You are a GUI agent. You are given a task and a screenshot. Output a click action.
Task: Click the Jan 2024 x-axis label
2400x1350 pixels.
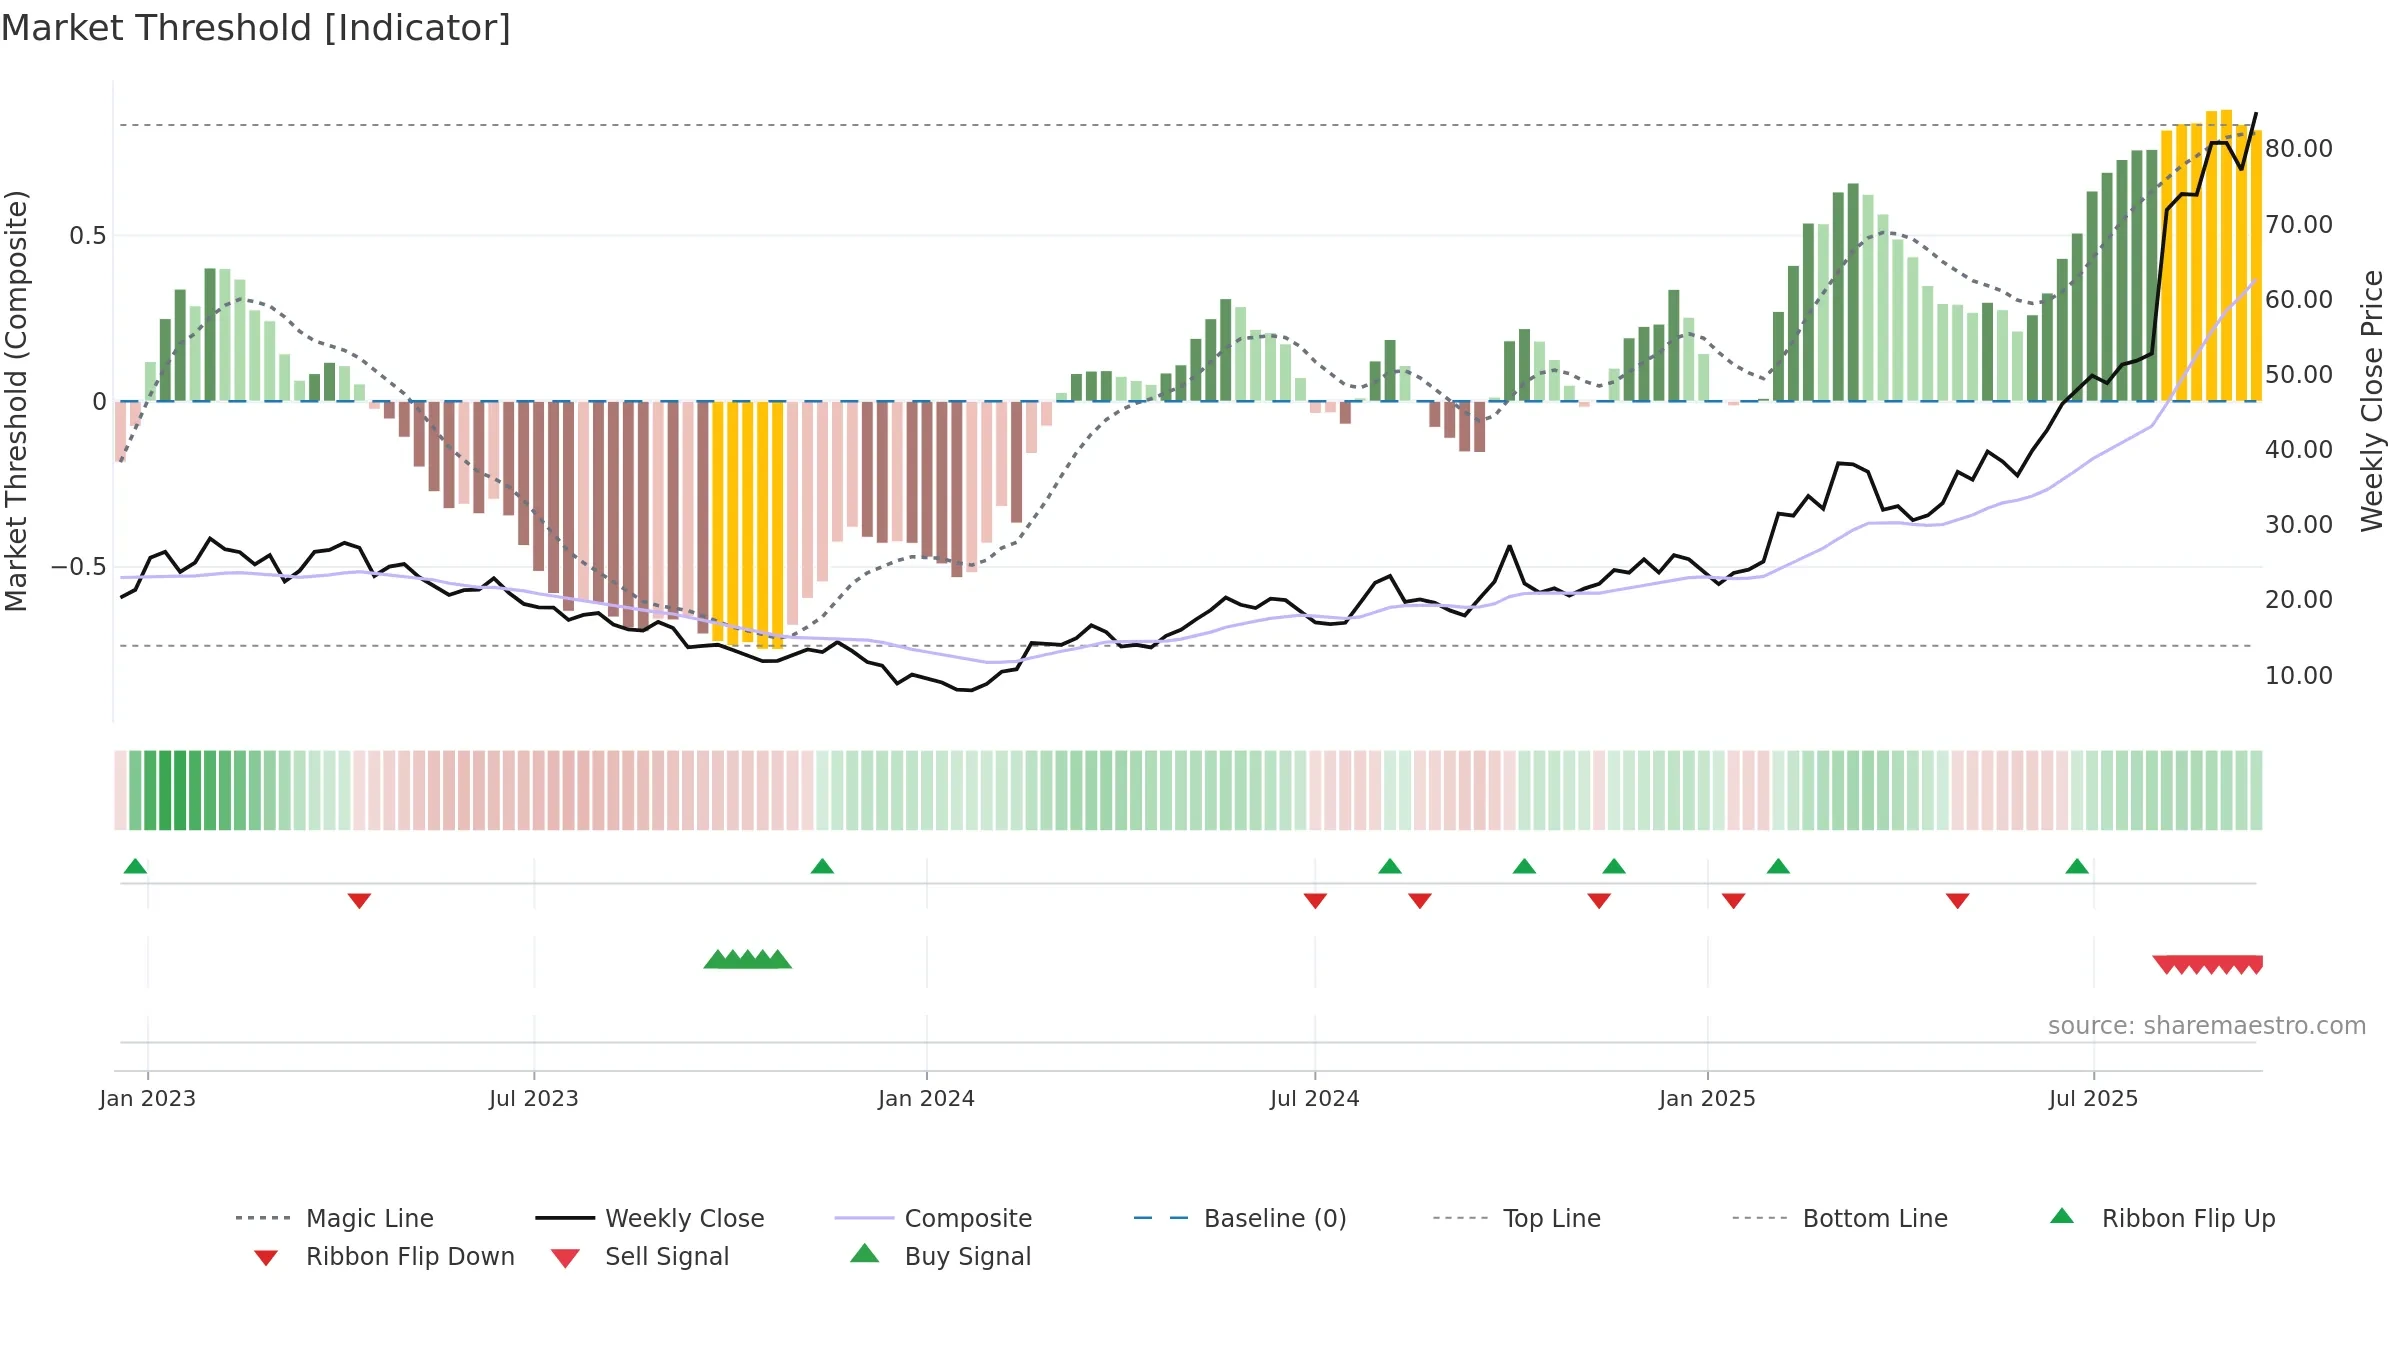(x=926, y=1099)
